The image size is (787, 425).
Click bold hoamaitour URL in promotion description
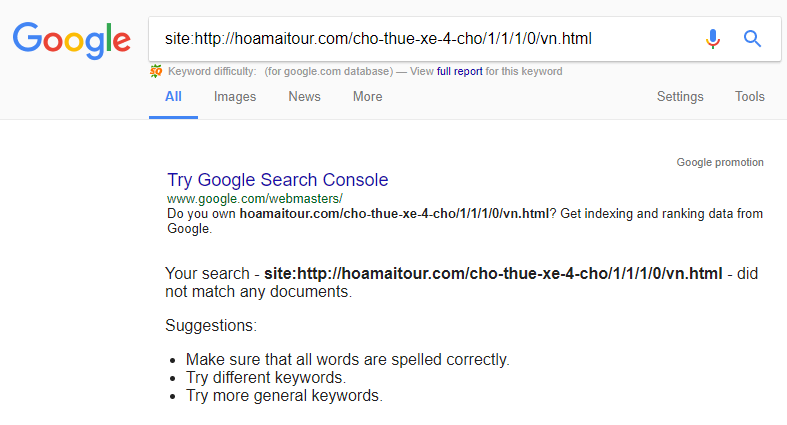point(394,214)
